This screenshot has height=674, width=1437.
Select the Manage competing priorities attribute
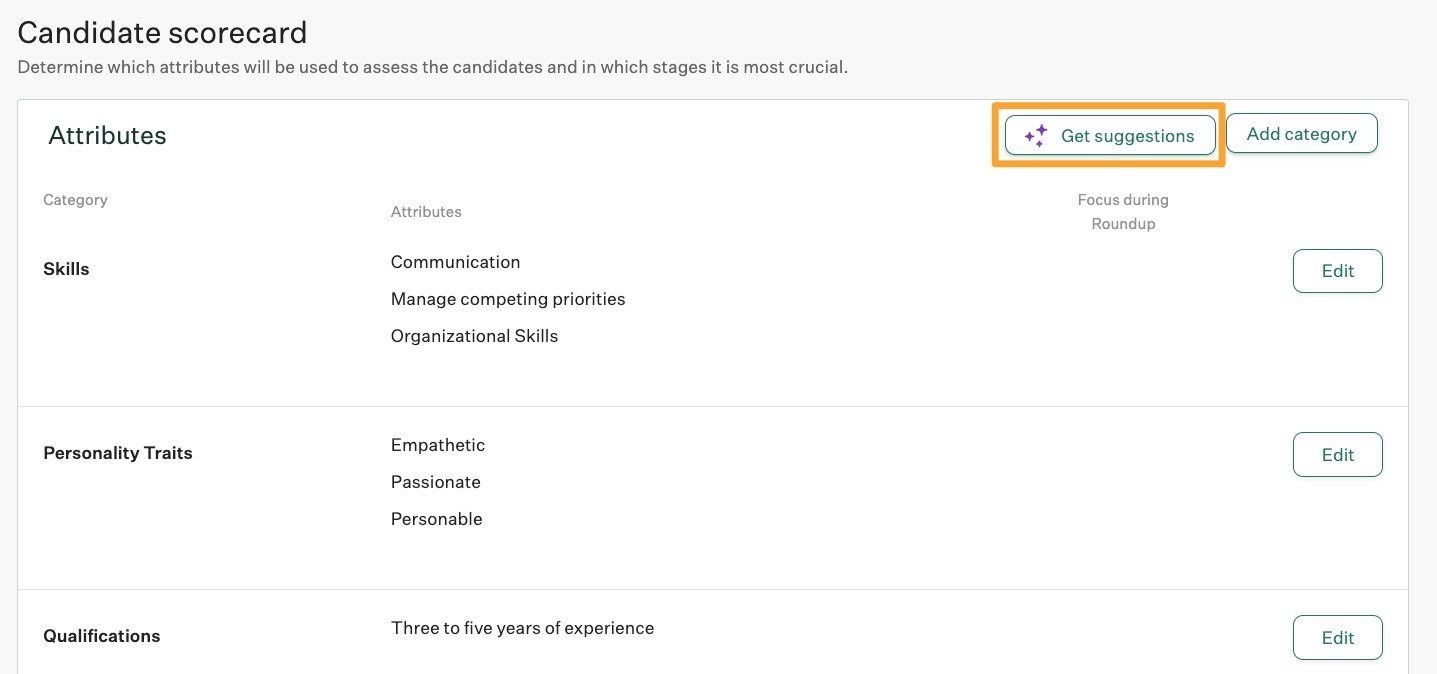pos(508,299)
